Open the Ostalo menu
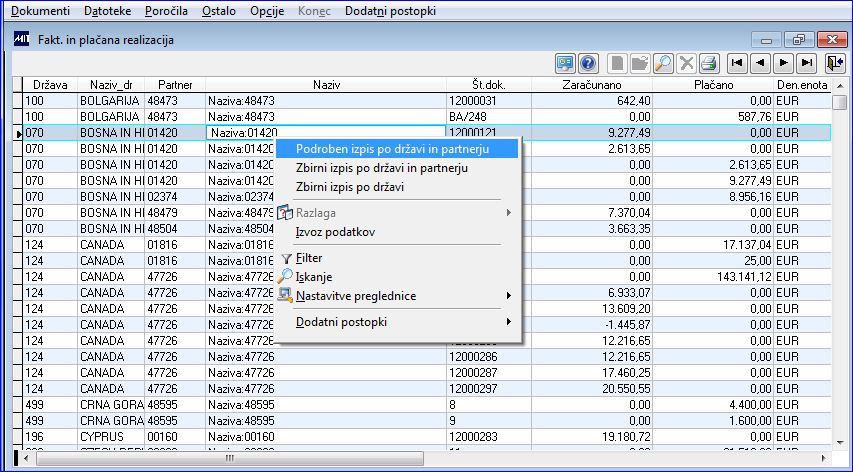Image resolution: width=853 pixels, height=472 pixels. tap(219, 11)
